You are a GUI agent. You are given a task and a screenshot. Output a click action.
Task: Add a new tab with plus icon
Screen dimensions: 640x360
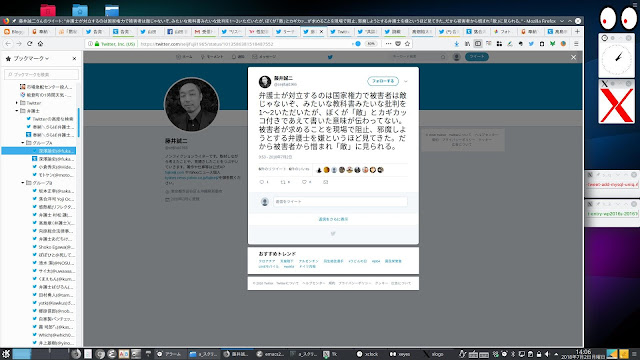click(577, 31)
